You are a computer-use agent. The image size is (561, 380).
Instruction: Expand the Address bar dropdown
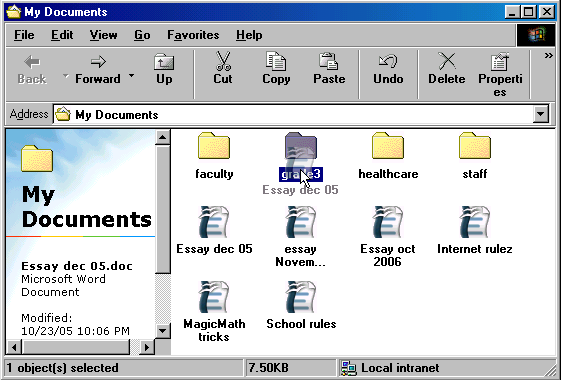(541, 115)
